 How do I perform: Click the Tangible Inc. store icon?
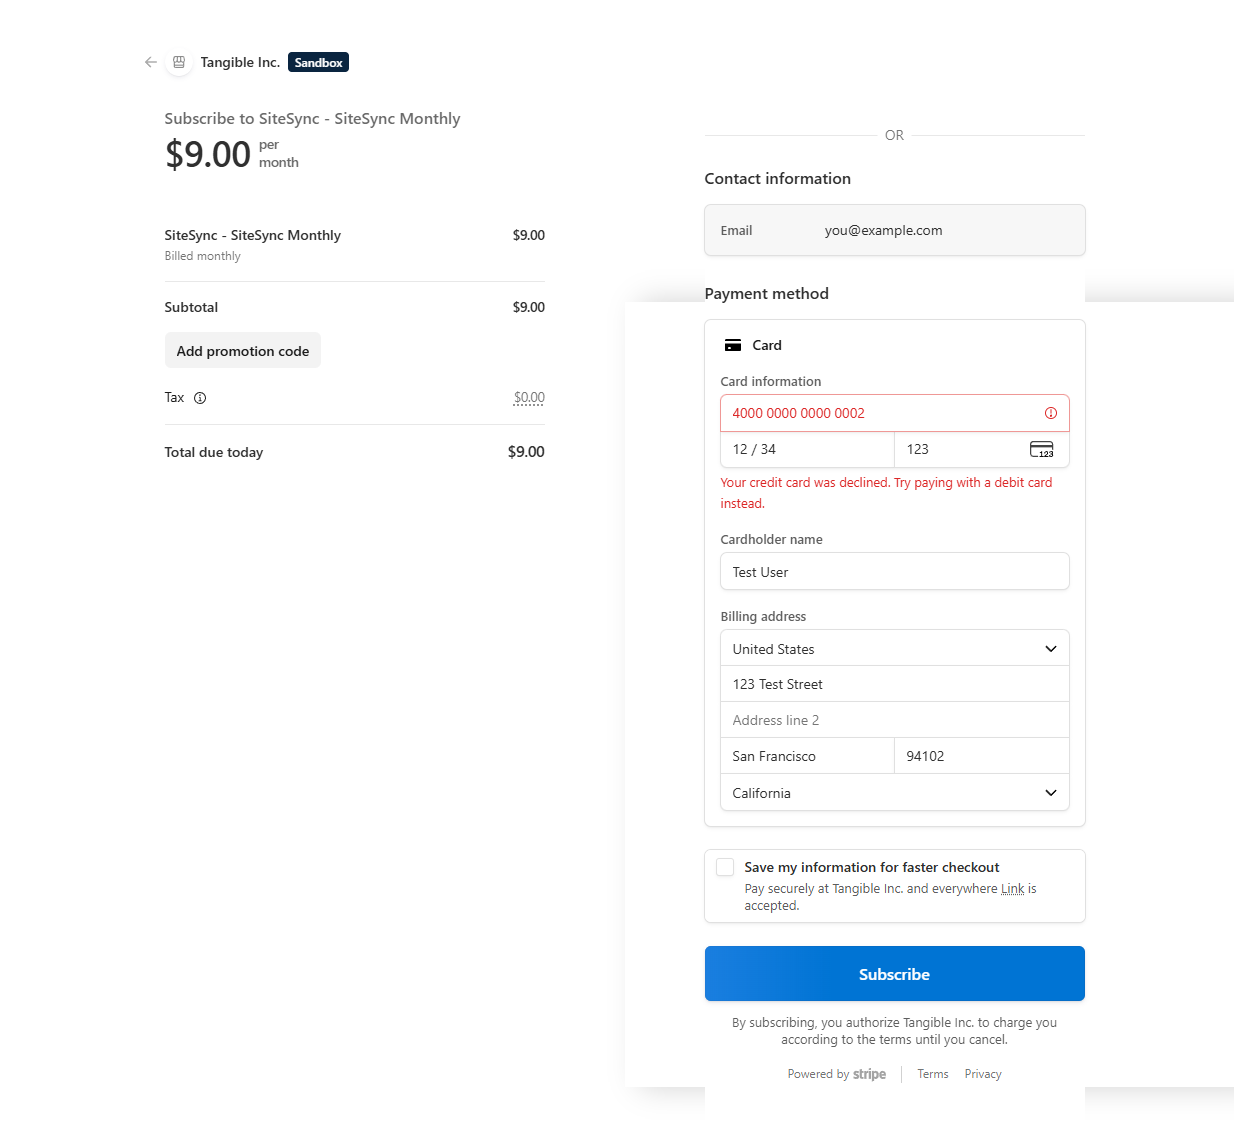[x=179, y=62]
